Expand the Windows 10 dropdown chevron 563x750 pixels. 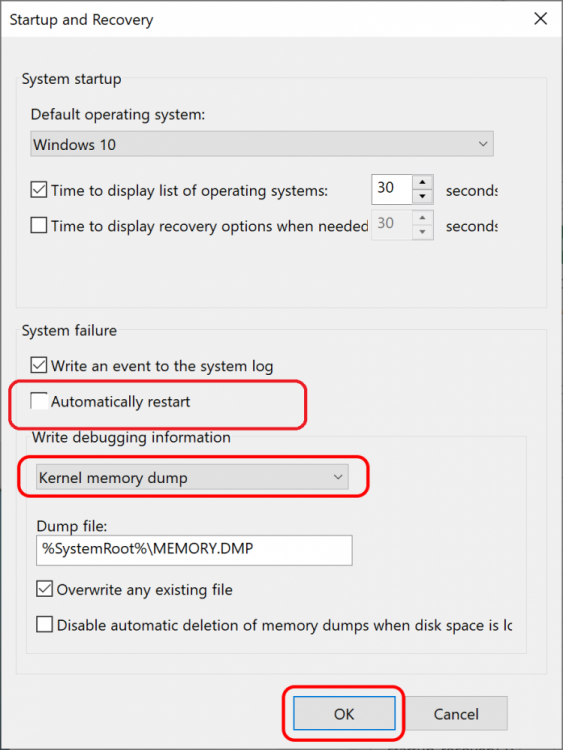coord(483,144)
